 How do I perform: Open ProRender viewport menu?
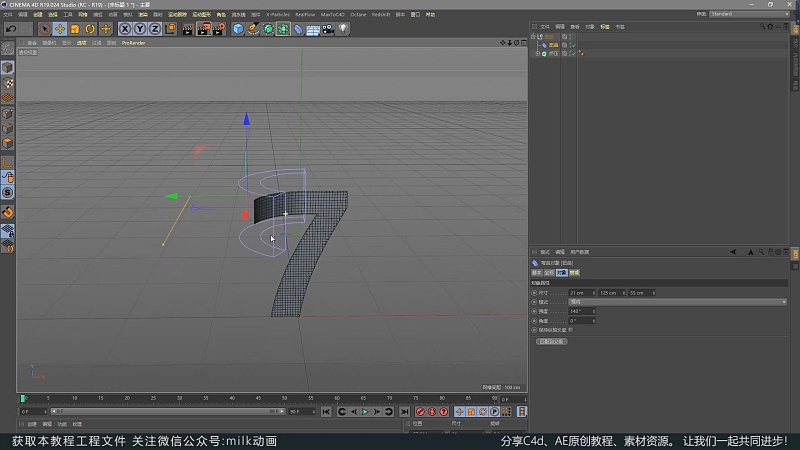coord(134,43)
